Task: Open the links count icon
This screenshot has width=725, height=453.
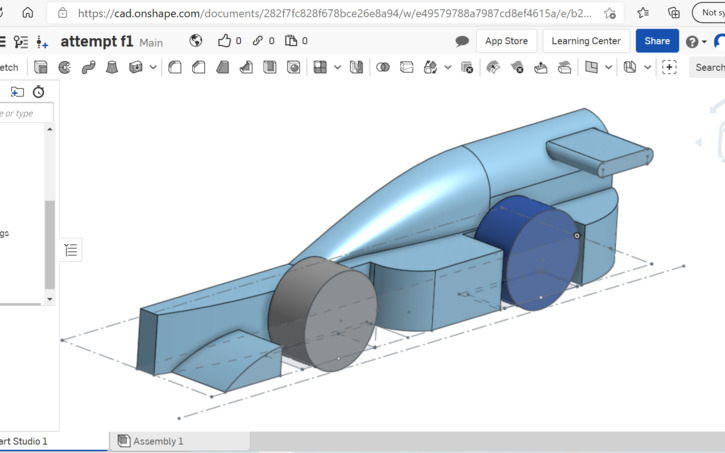Action: pos(258,41)
